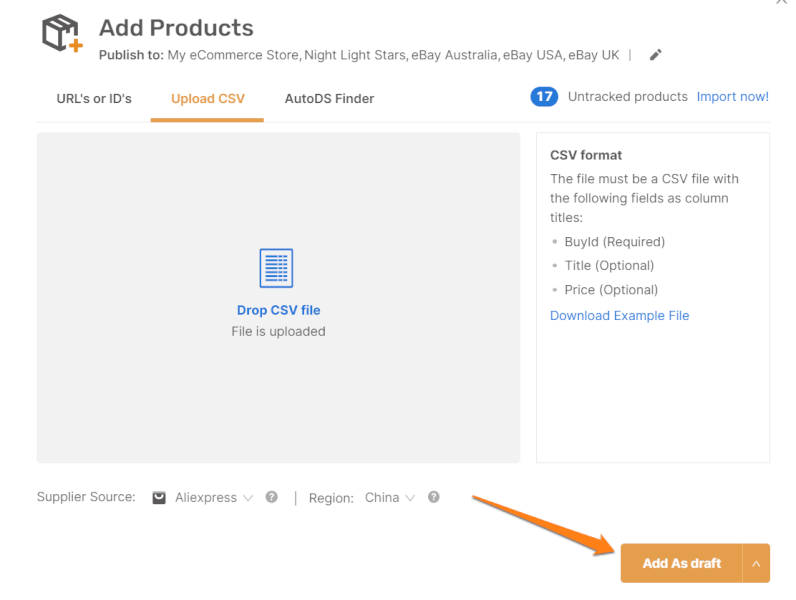The height and width of the screenshot is (600, 796).
Task: Click the Aliexpress supplier icon
Action: [x=159, y=498]
